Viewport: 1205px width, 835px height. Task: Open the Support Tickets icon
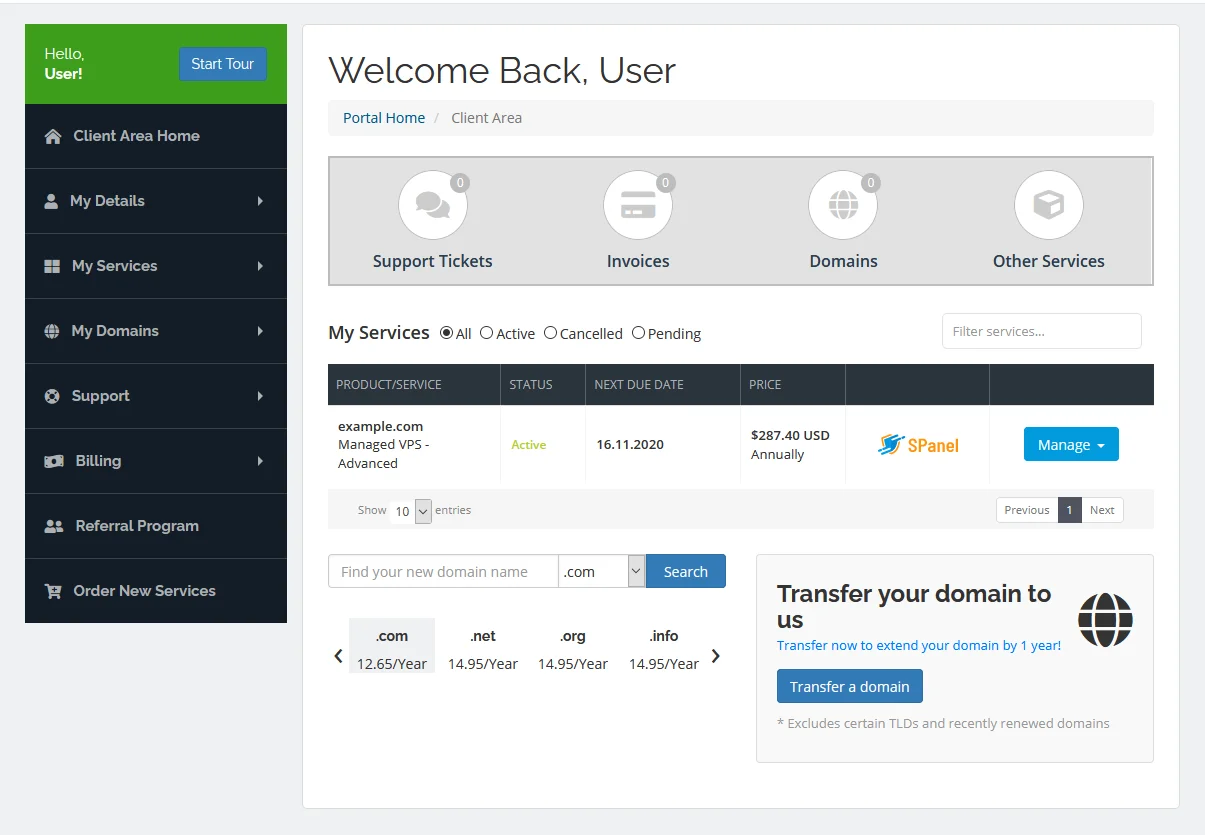click(x=433, y=204)
